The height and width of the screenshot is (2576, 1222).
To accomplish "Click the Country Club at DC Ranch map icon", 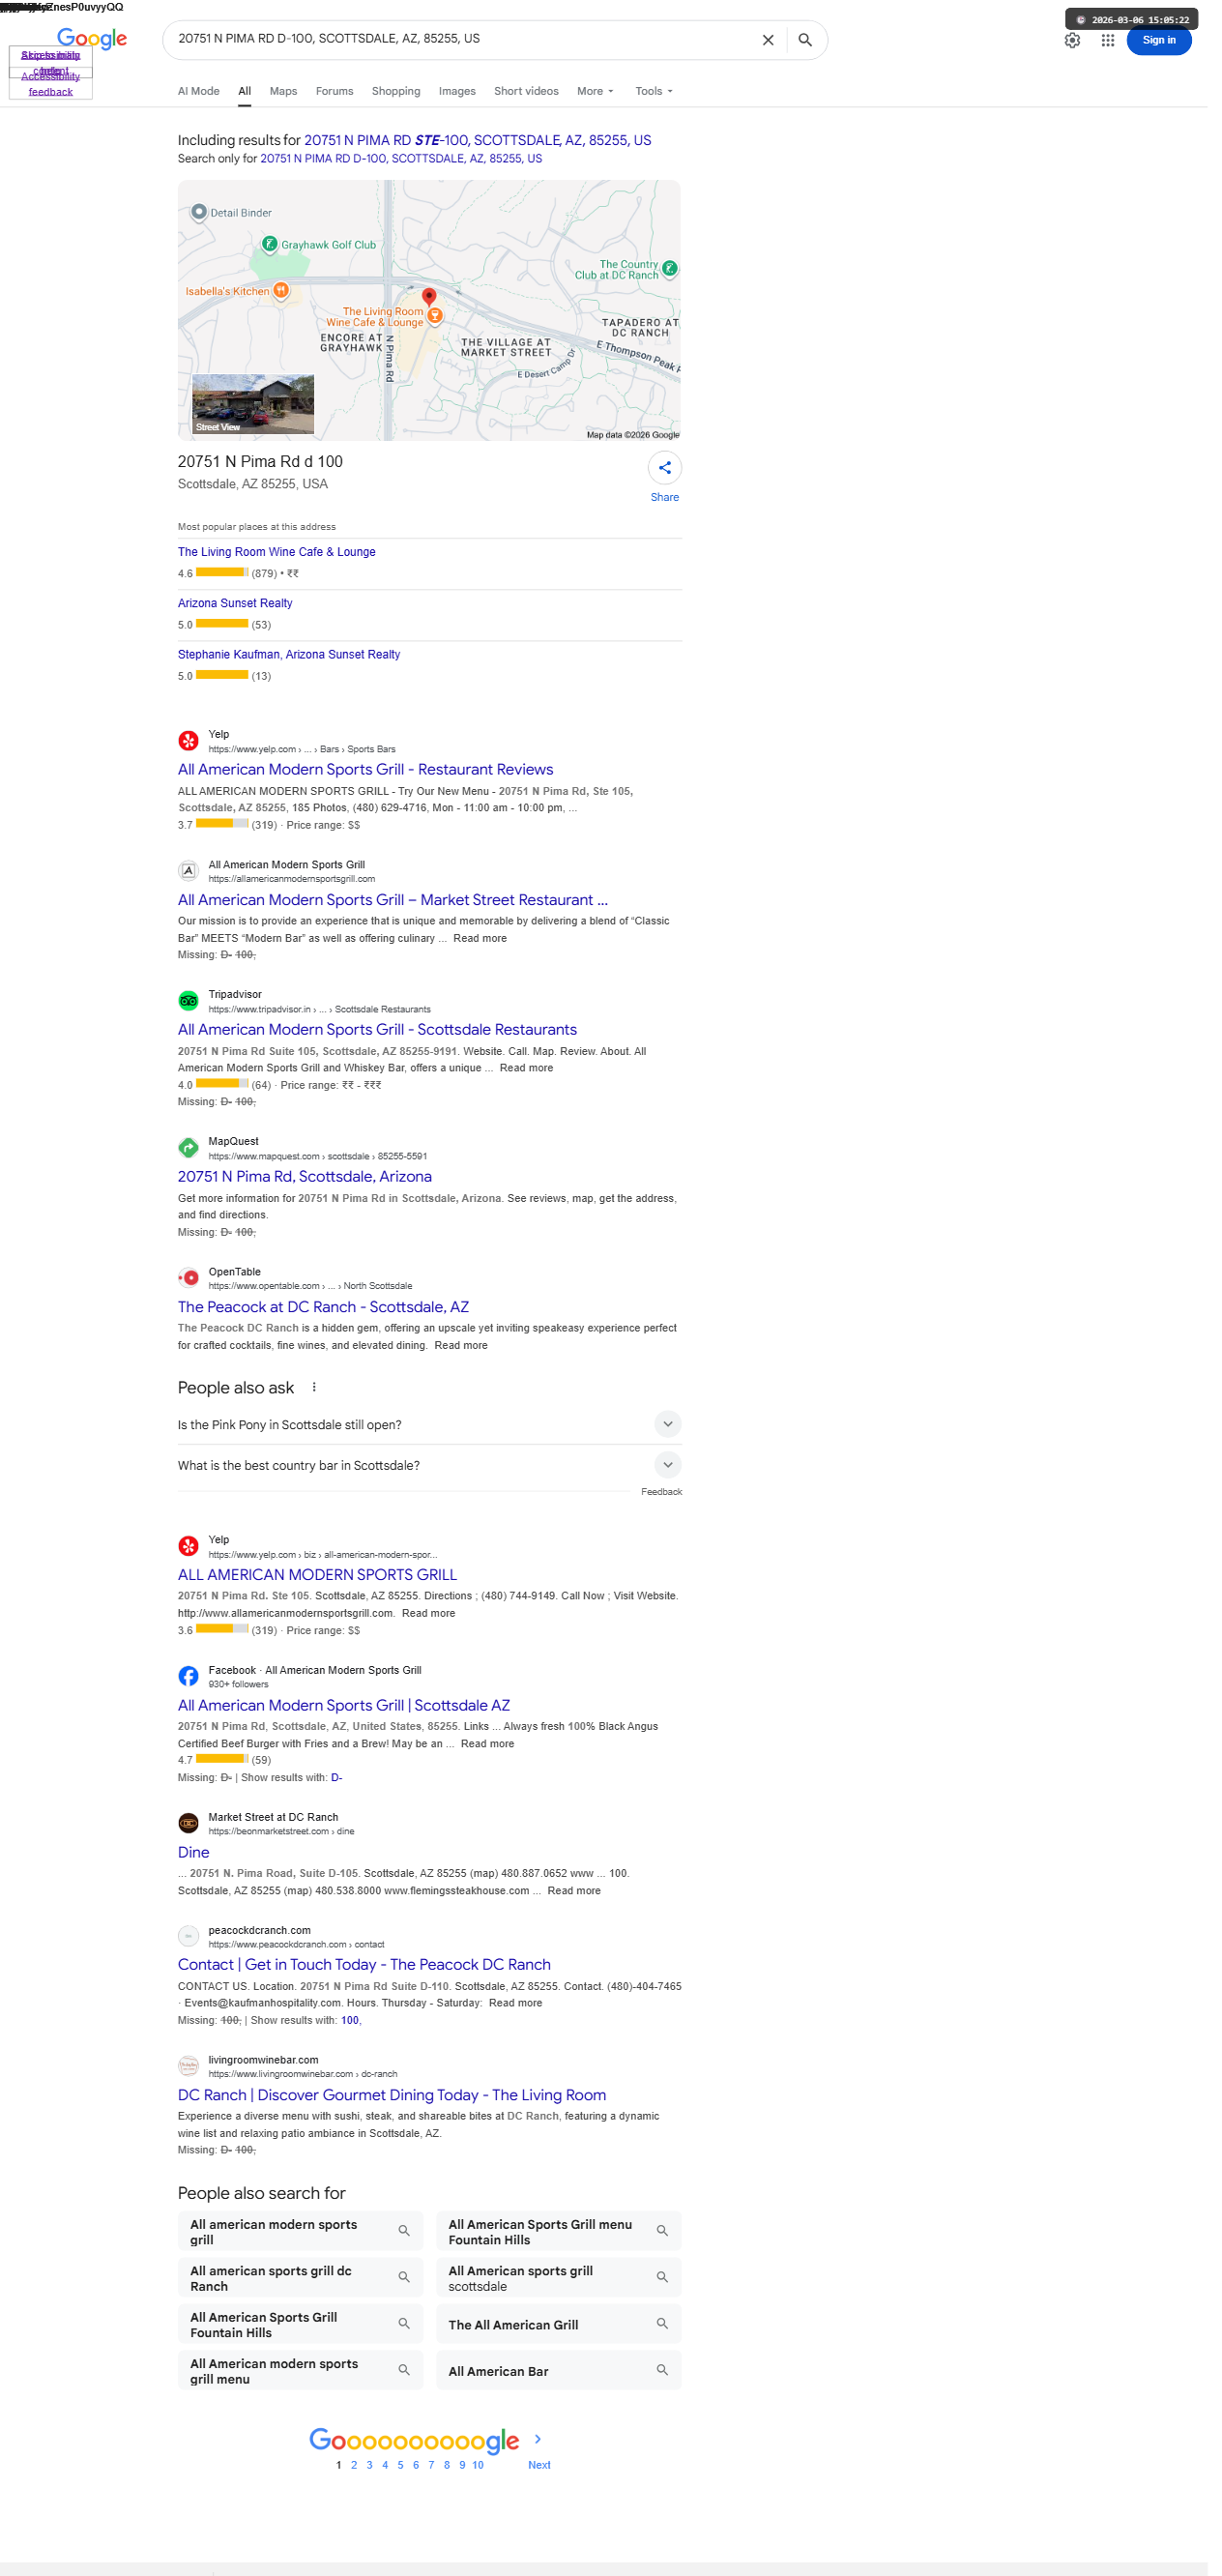I will click(678, 271).
